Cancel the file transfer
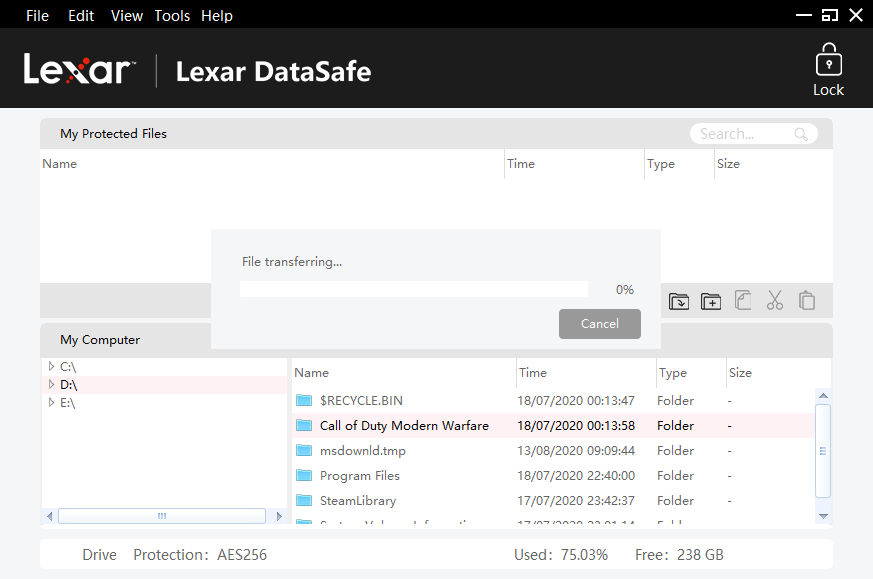 tap(600, 323)
